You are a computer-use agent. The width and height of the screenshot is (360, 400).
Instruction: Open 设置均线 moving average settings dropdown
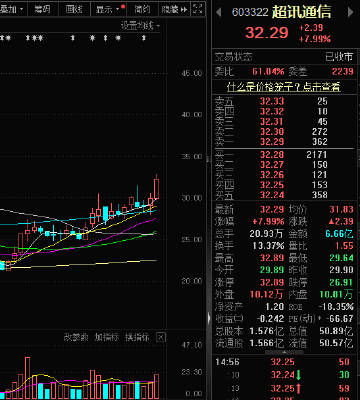tap(140, 25)
